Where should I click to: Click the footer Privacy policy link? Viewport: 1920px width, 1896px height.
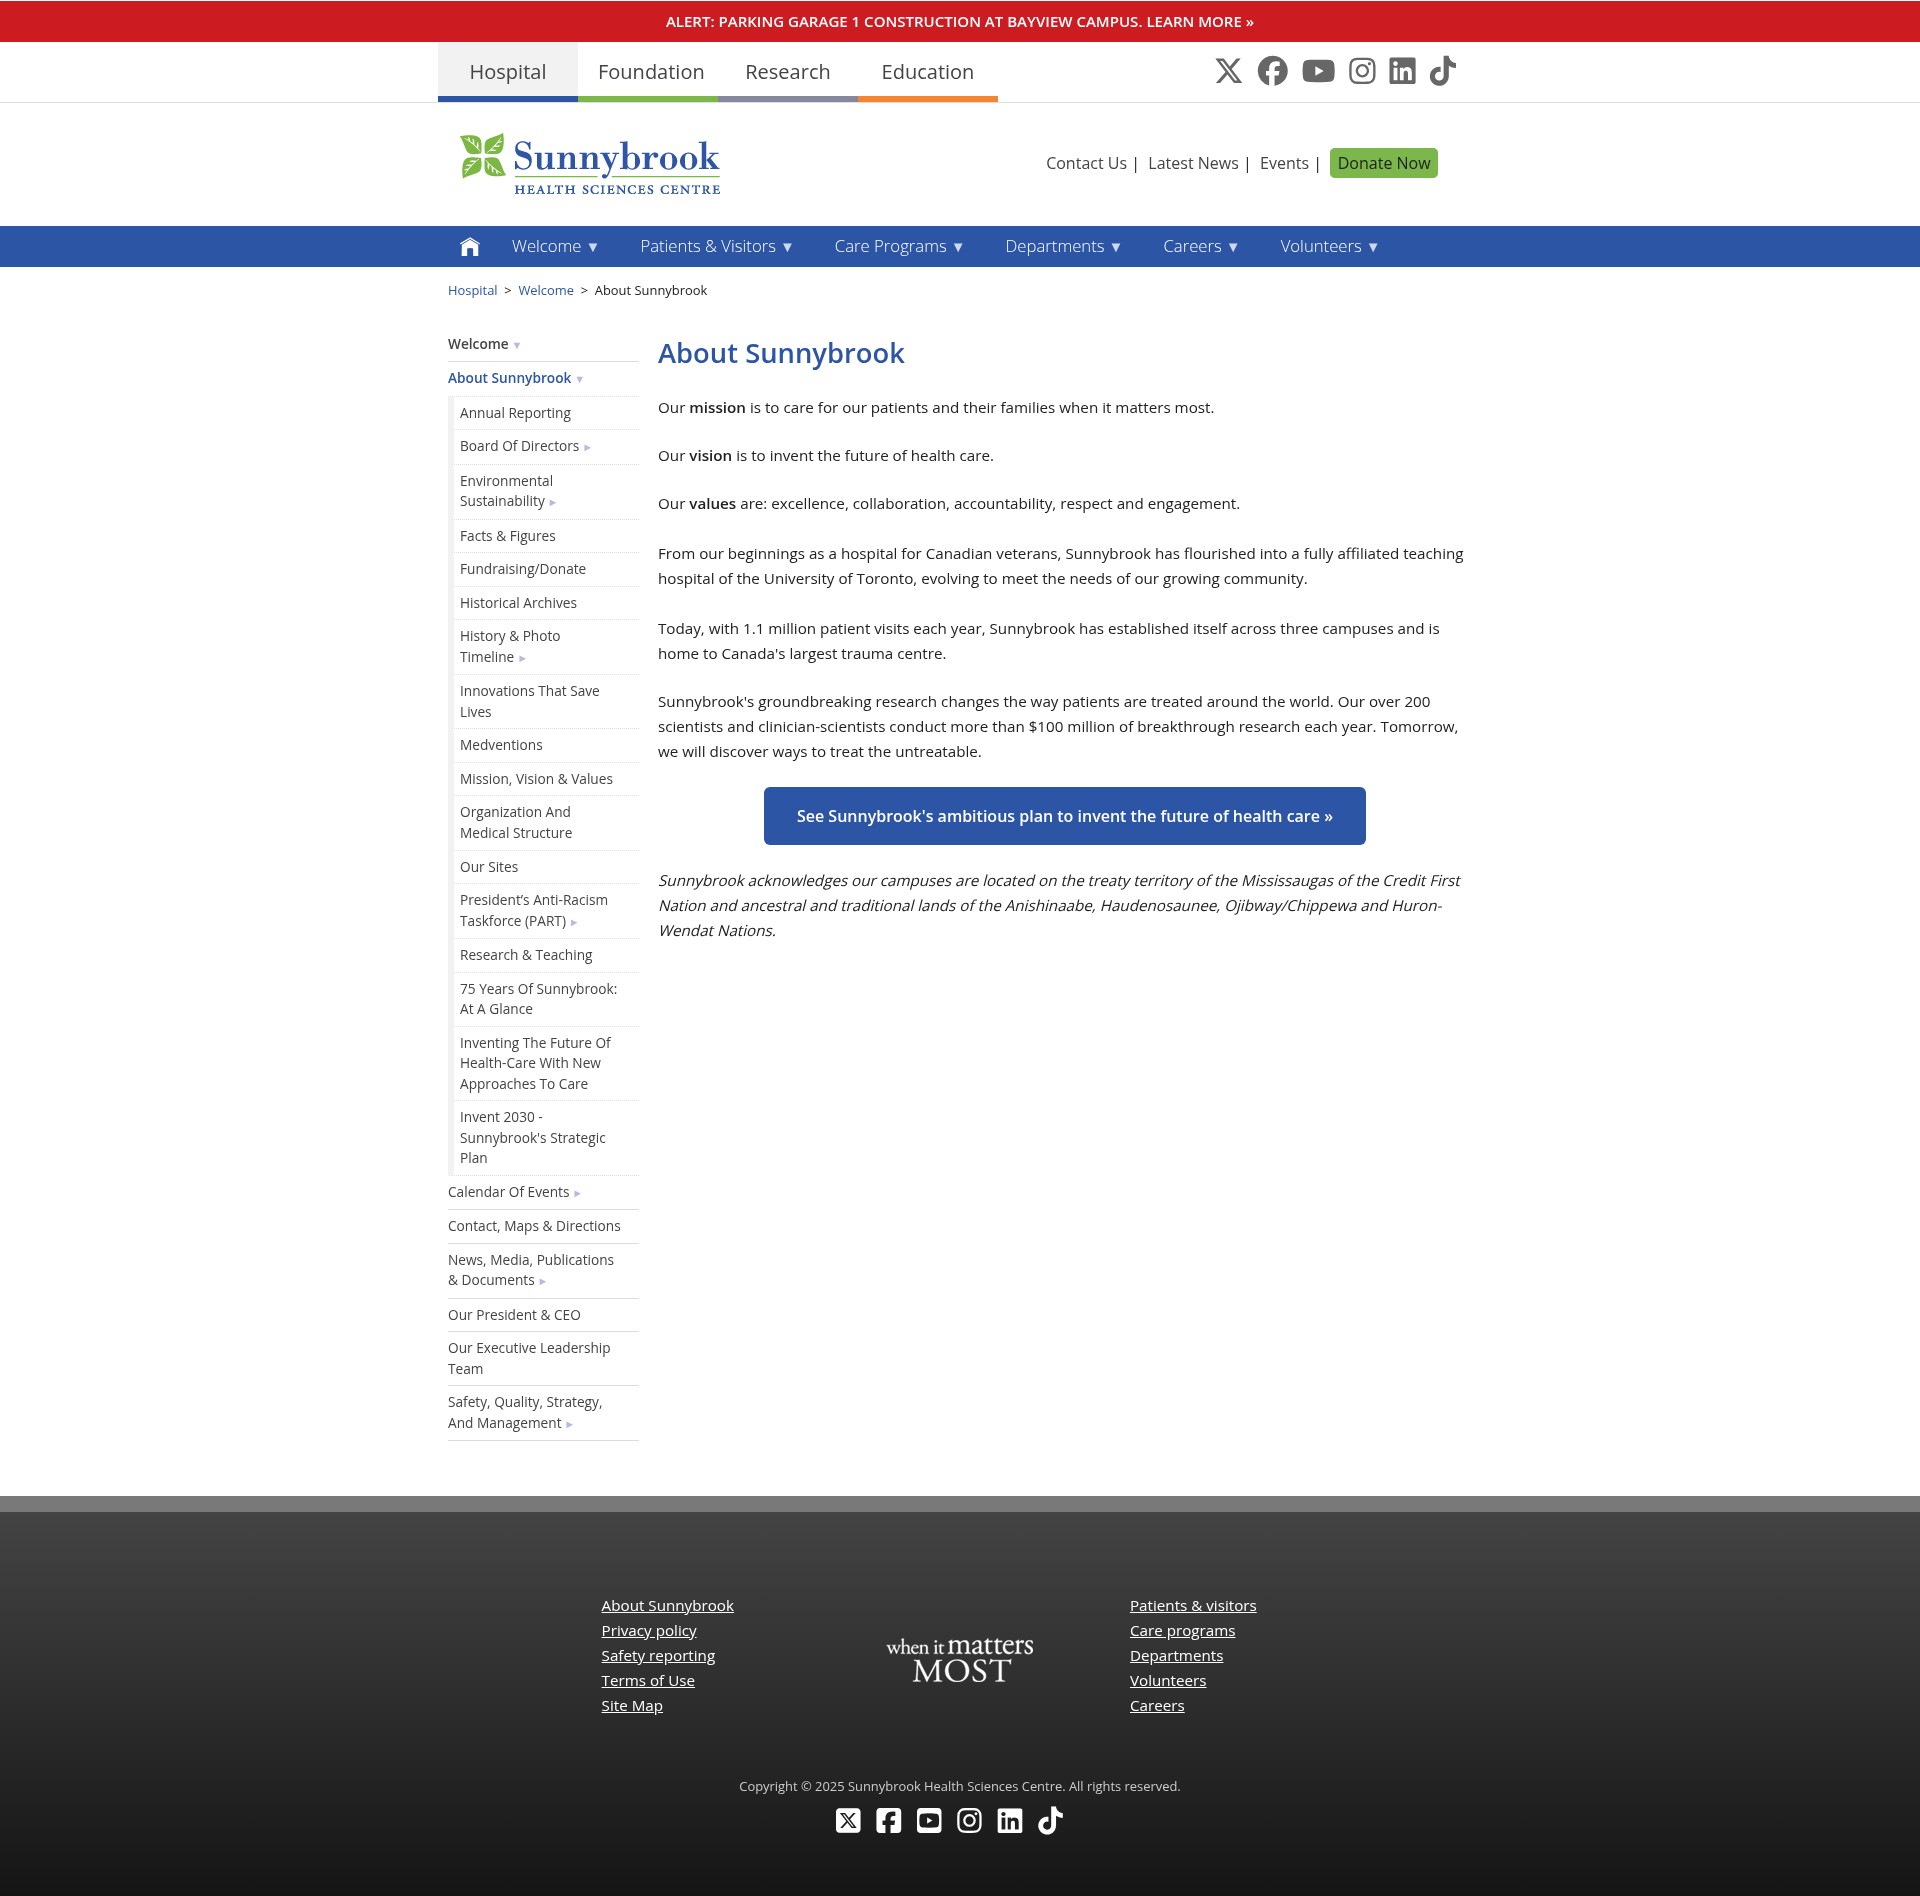click(x=649, y=1631)
